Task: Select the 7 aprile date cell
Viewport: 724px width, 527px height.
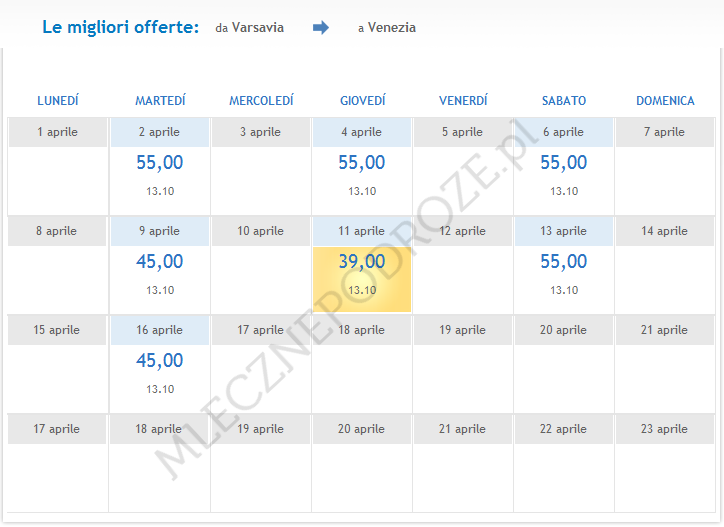Action: [x=664, y=132]
